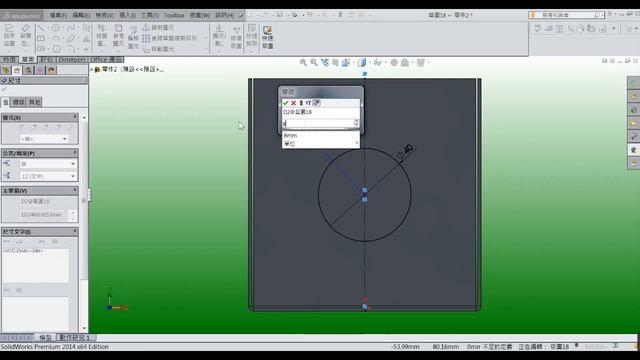Open the DisplayManager tab icon
The image size is (640, 360).
pos(51,70)
